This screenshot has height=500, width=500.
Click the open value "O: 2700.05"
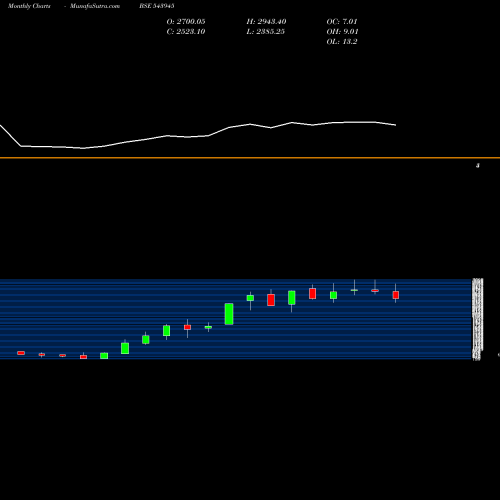click(x=186, y=21)
